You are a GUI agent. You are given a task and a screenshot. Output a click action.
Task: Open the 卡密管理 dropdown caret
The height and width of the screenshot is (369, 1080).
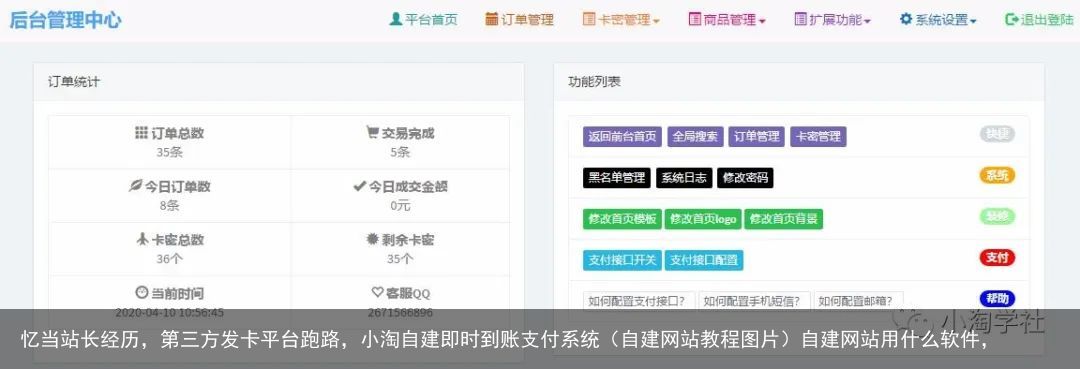656,21
